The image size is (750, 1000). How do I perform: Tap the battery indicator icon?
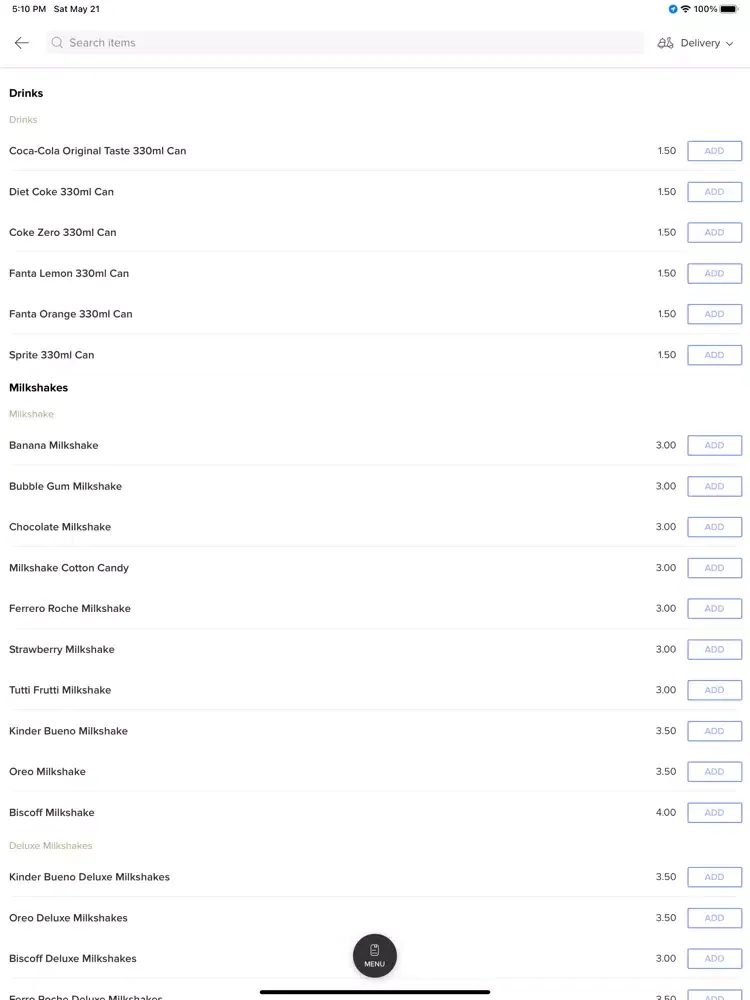click(x=730, y=9)
